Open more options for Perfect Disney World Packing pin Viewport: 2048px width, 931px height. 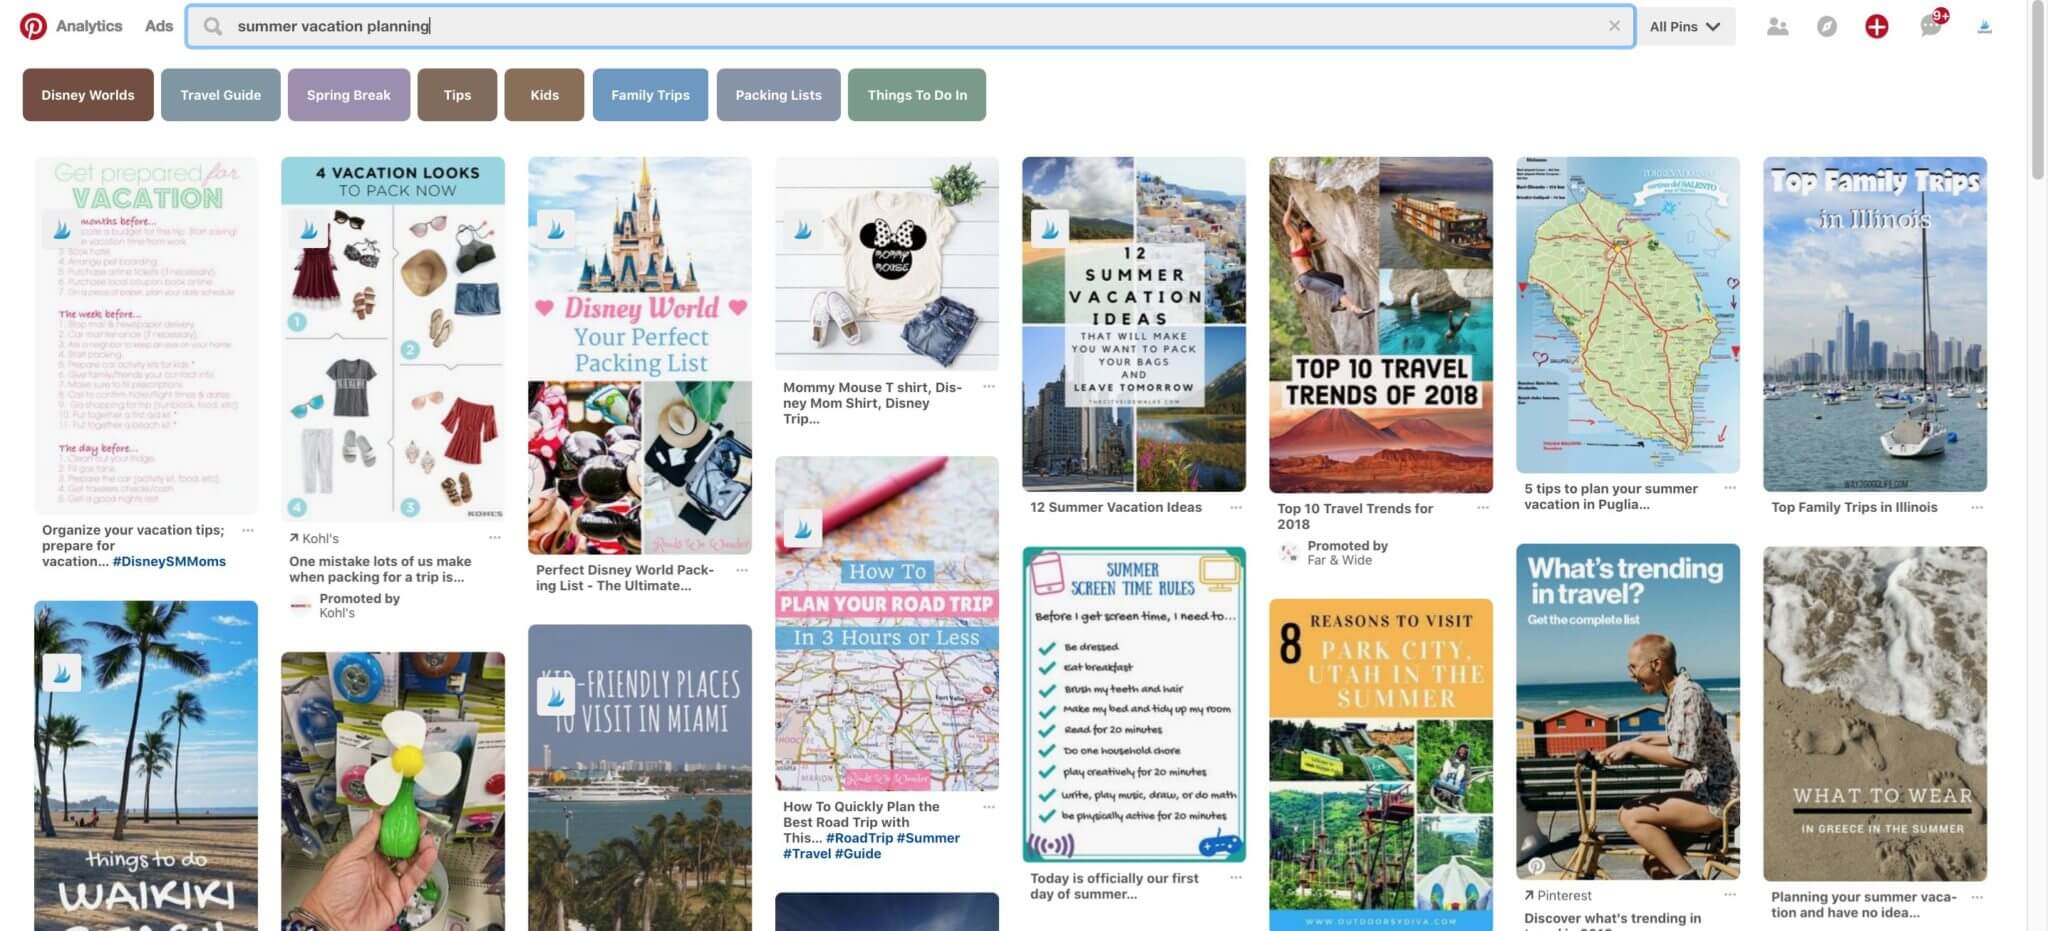point(742,570)
